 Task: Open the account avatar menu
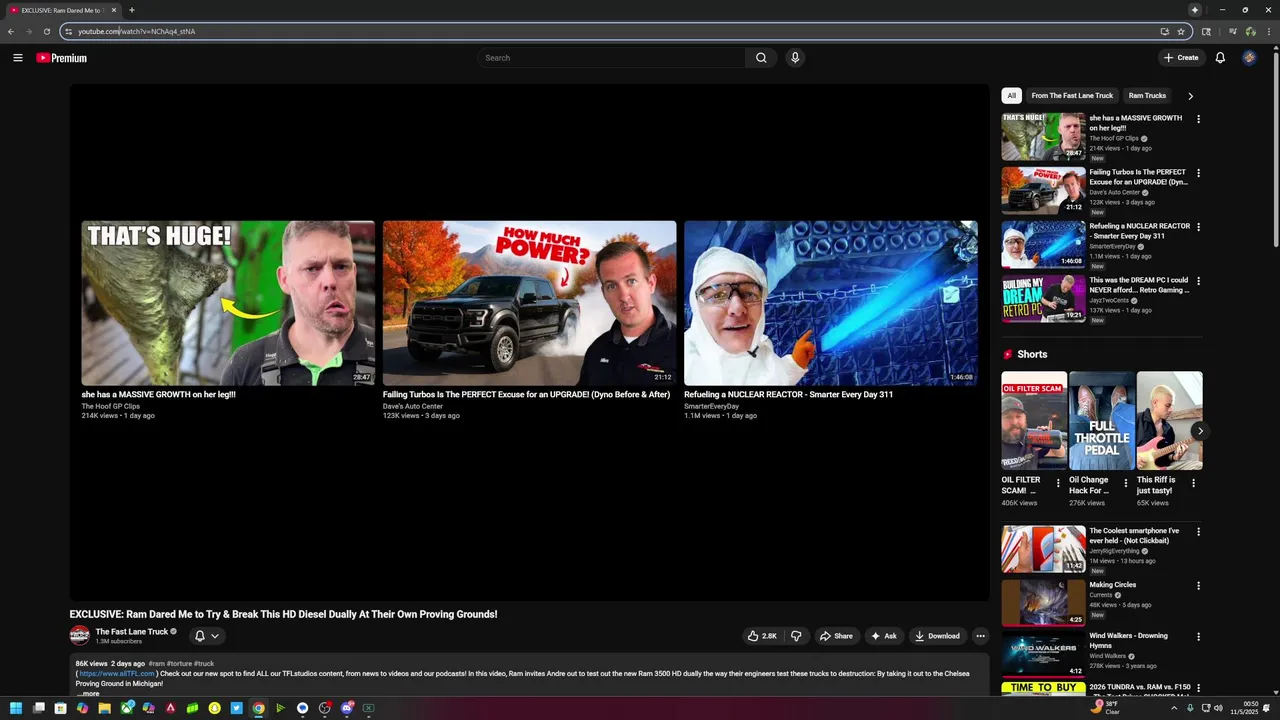tap(1249, 58)
